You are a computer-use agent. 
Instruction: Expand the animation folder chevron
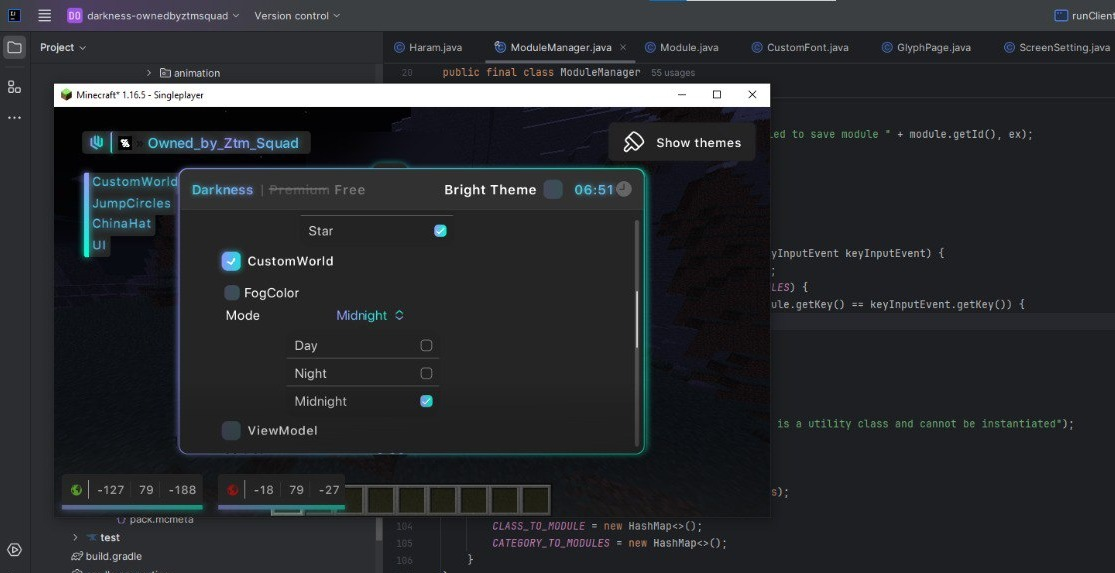(149, 73)
